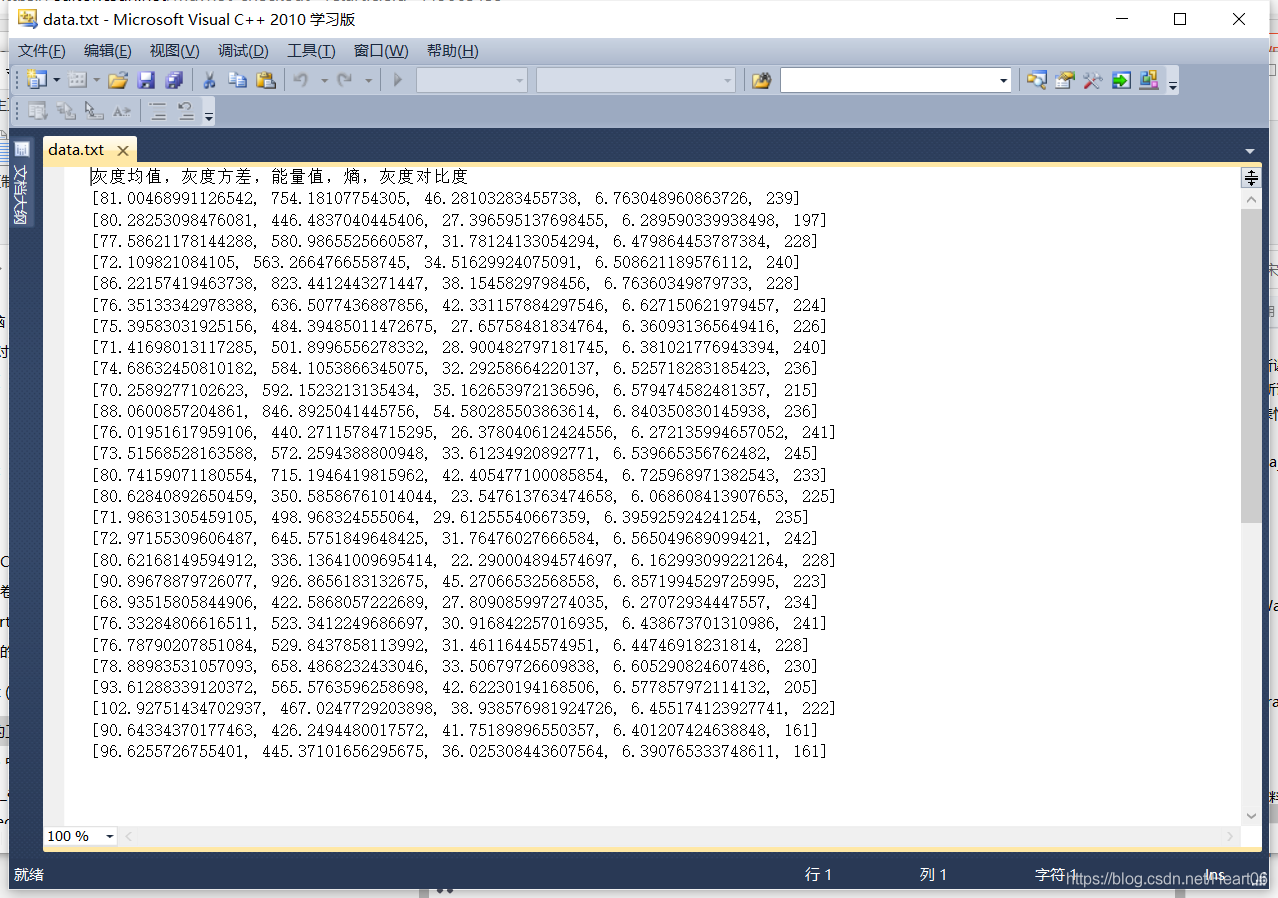Open the 工具(T) menu
This screenshot has height=898, width=1278.
point(311,51)
